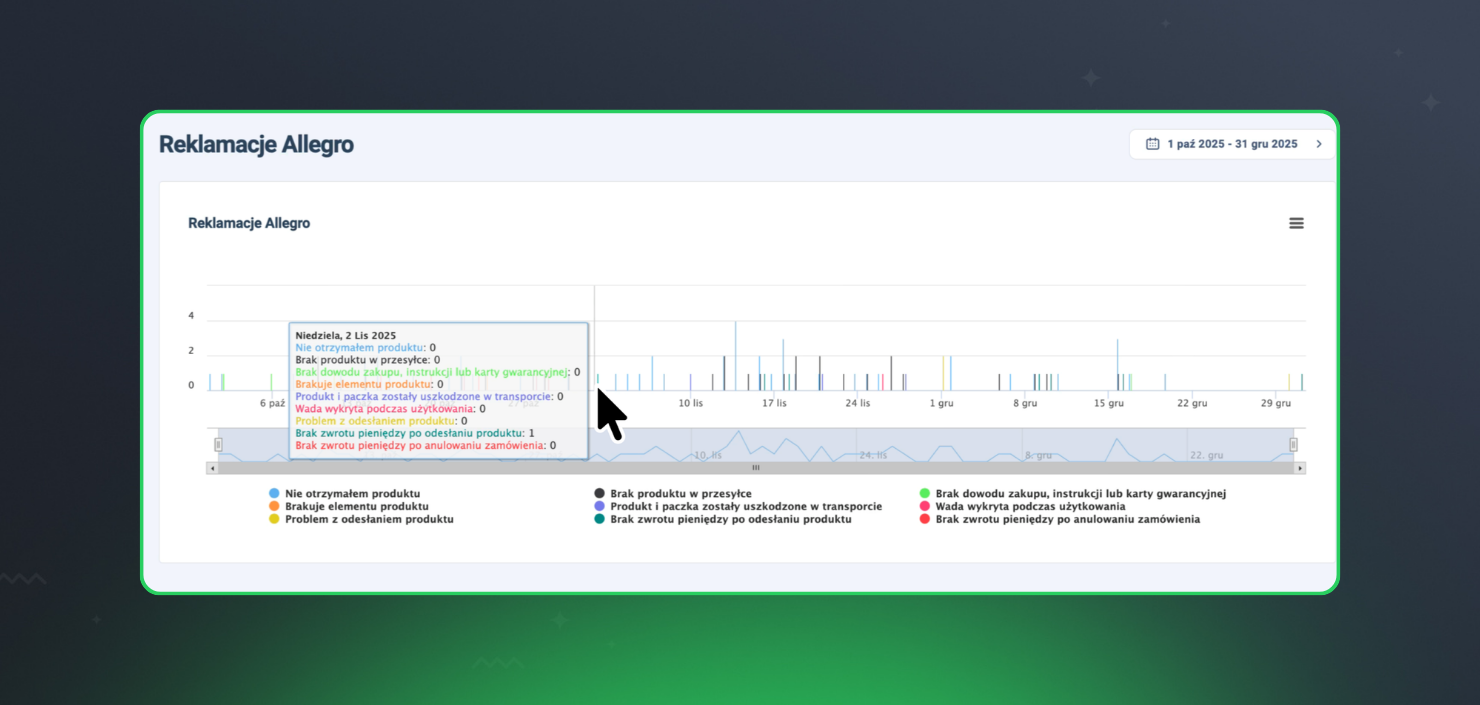The height and width of the screenshot is (705, 1480).
Task: Click the left navigator range handle
Action: (x=219, y=444)
